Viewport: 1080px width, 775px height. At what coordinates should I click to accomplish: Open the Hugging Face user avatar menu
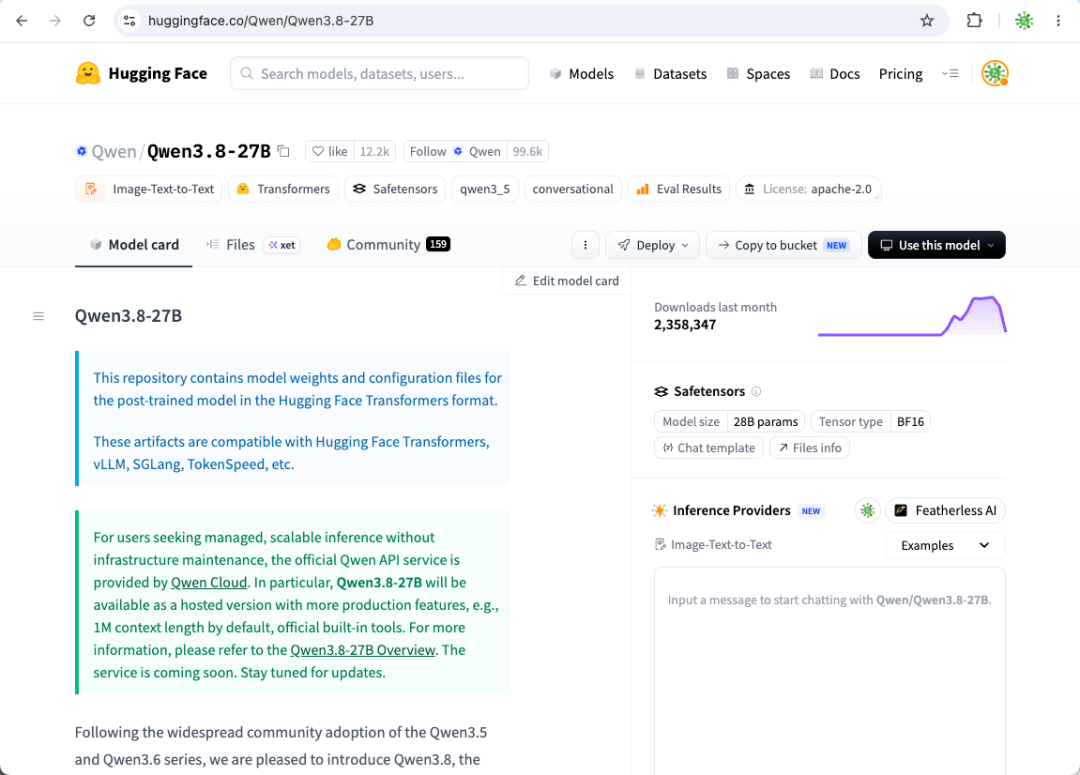point(995,73)
